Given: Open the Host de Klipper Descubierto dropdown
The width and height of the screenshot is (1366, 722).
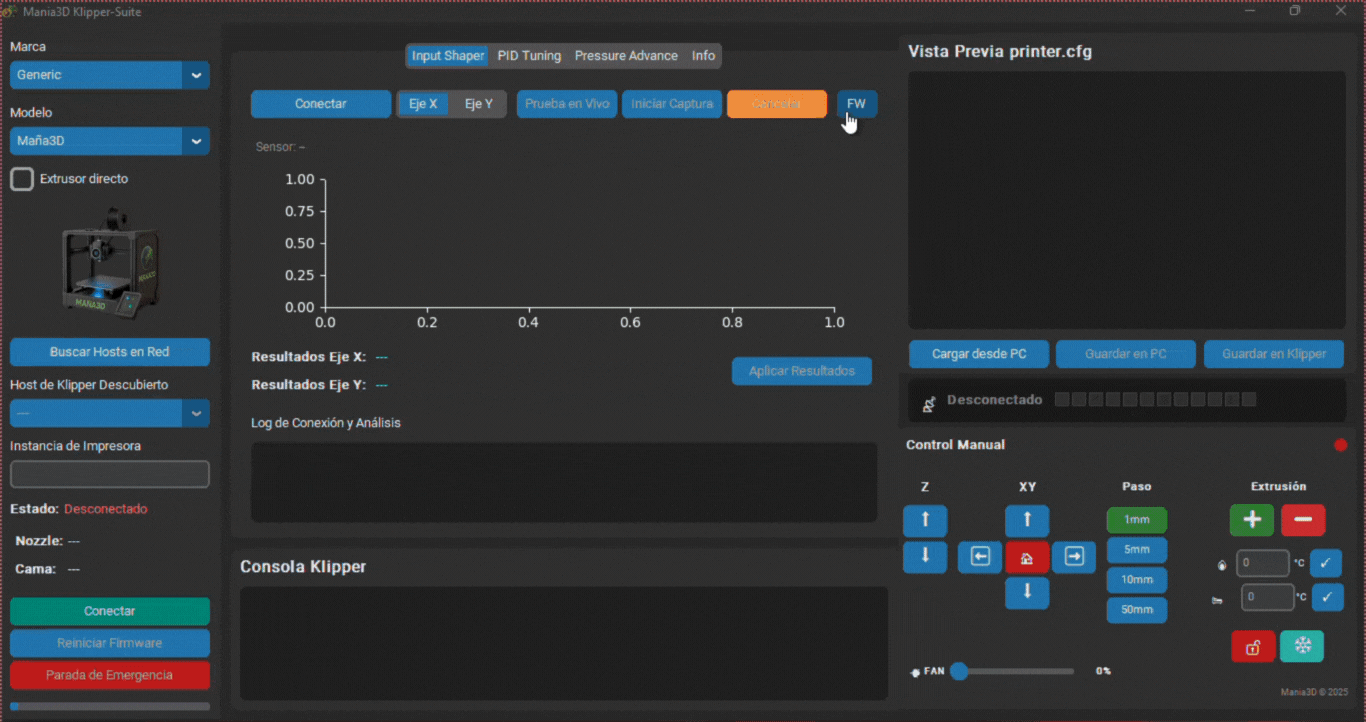Looking at the screenshot, I should tap(110, 413).
